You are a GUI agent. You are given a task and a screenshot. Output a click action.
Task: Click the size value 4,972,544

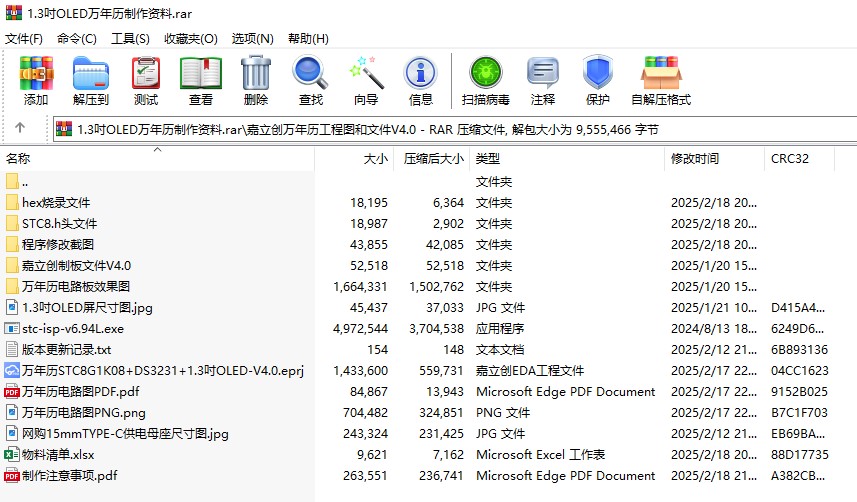point(360,329)
